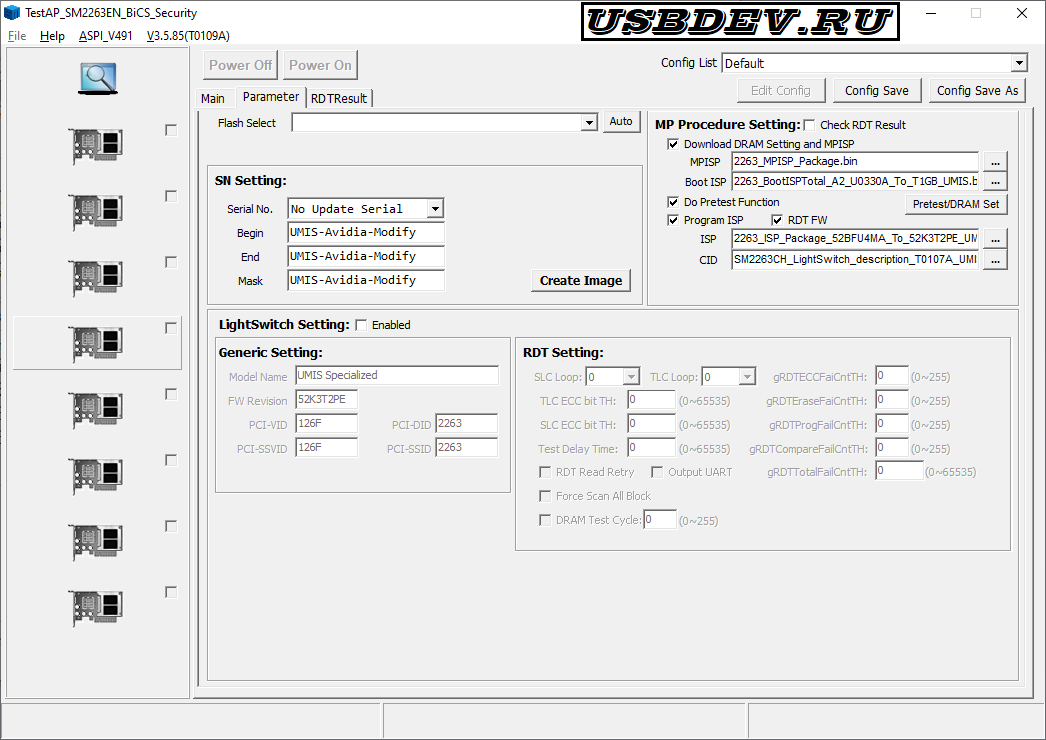Select the fourth PCIe card port icon
Image resolution: width=1046 pixels, height=740 pixels.
(97, 344)
